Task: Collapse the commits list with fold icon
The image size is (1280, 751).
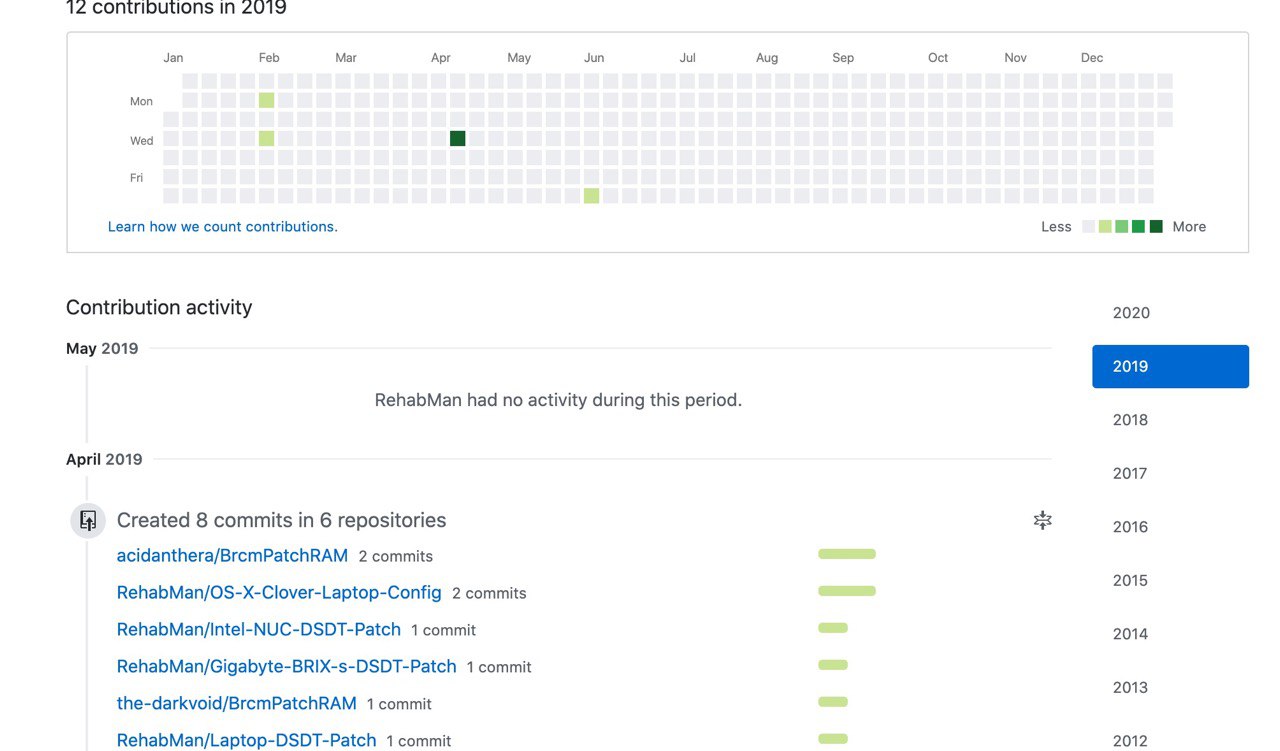Action: coord(1042,520)
